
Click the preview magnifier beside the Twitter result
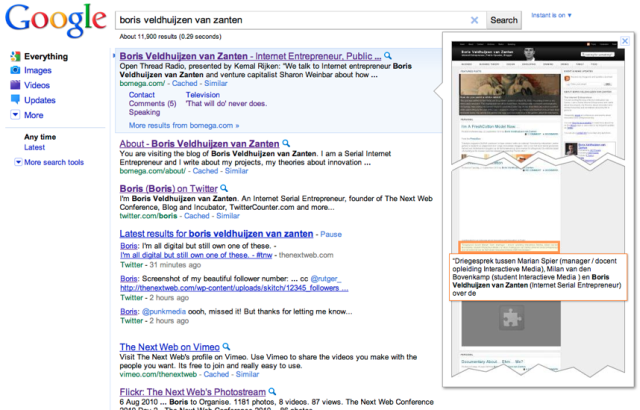[225, 188]
